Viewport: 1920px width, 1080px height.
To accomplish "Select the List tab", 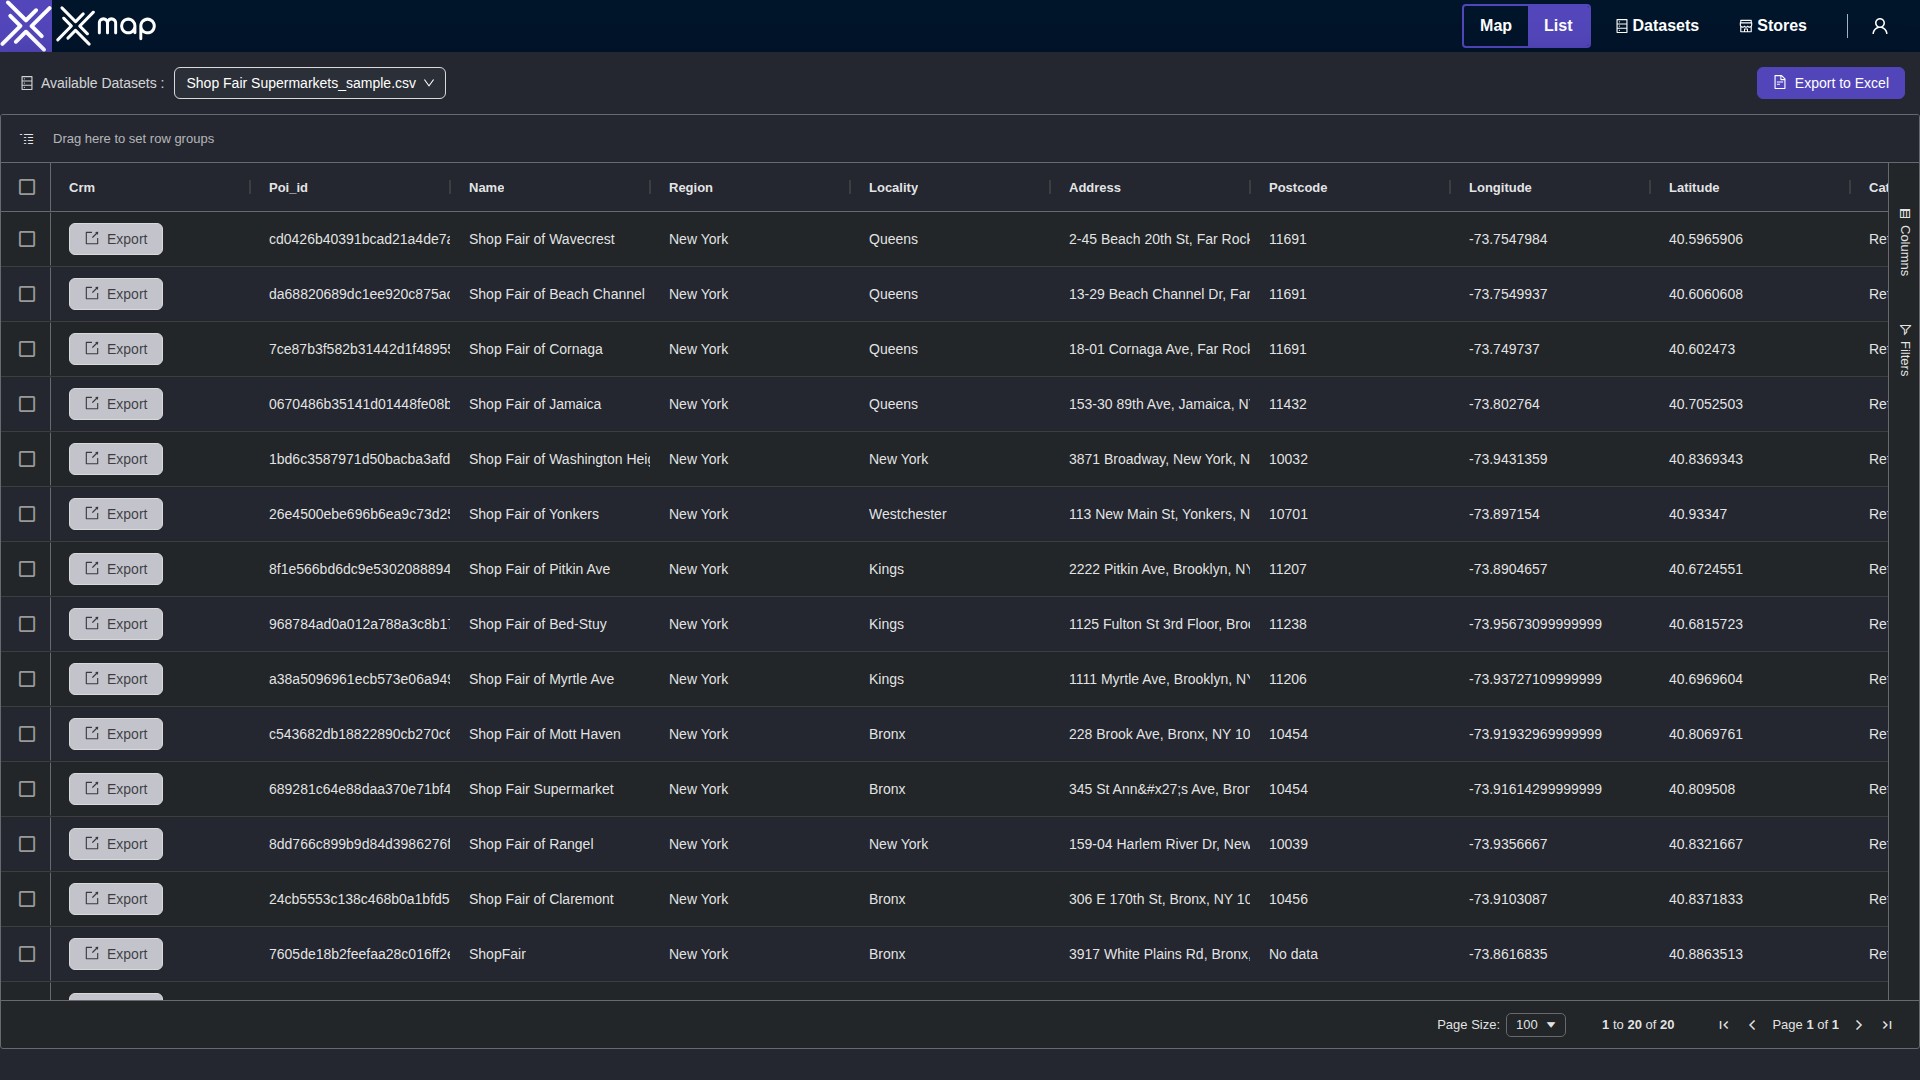I will click(1558, 25).
